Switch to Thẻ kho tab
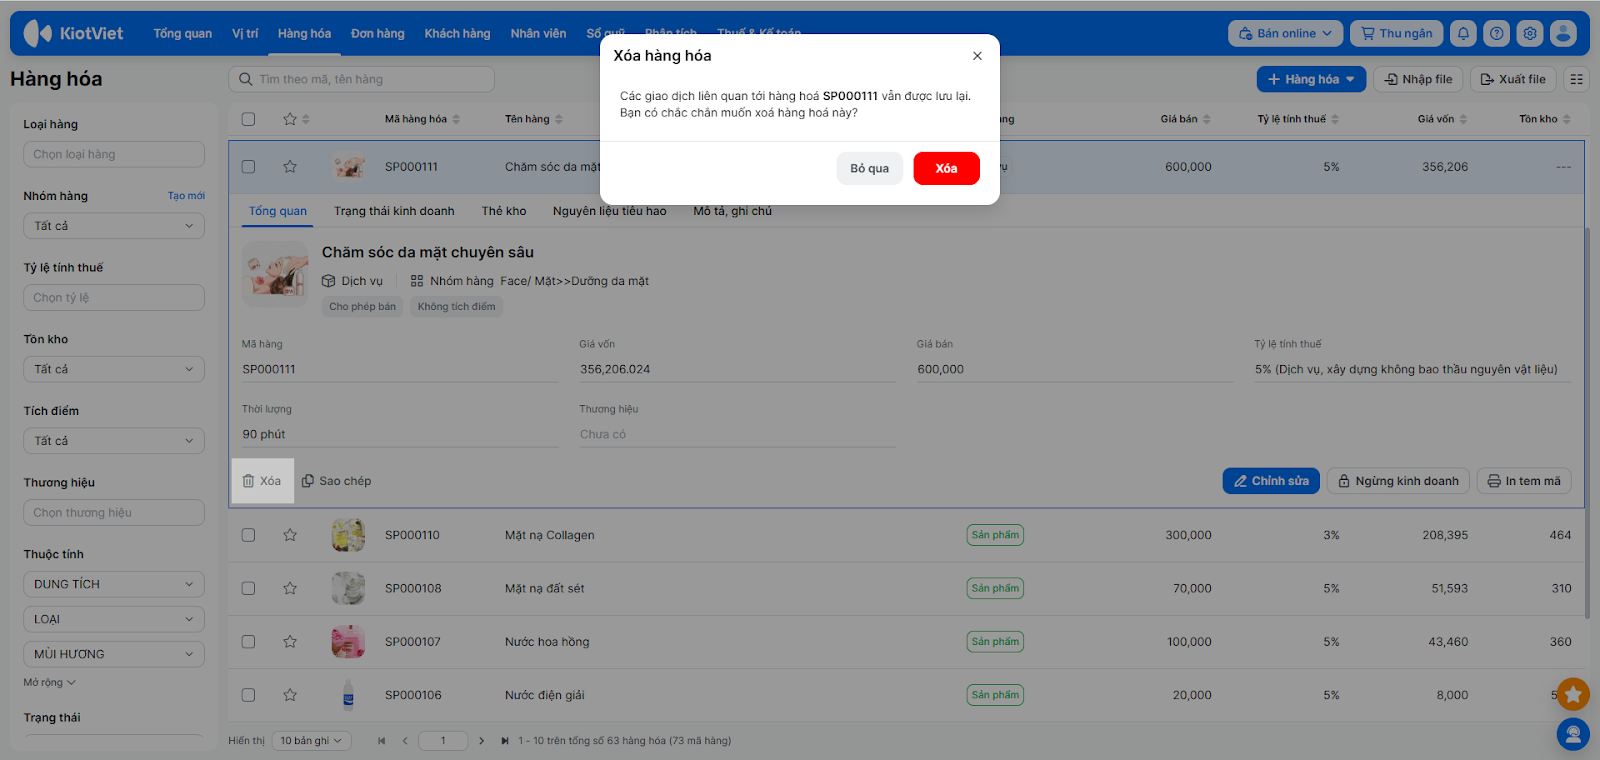 504,211
